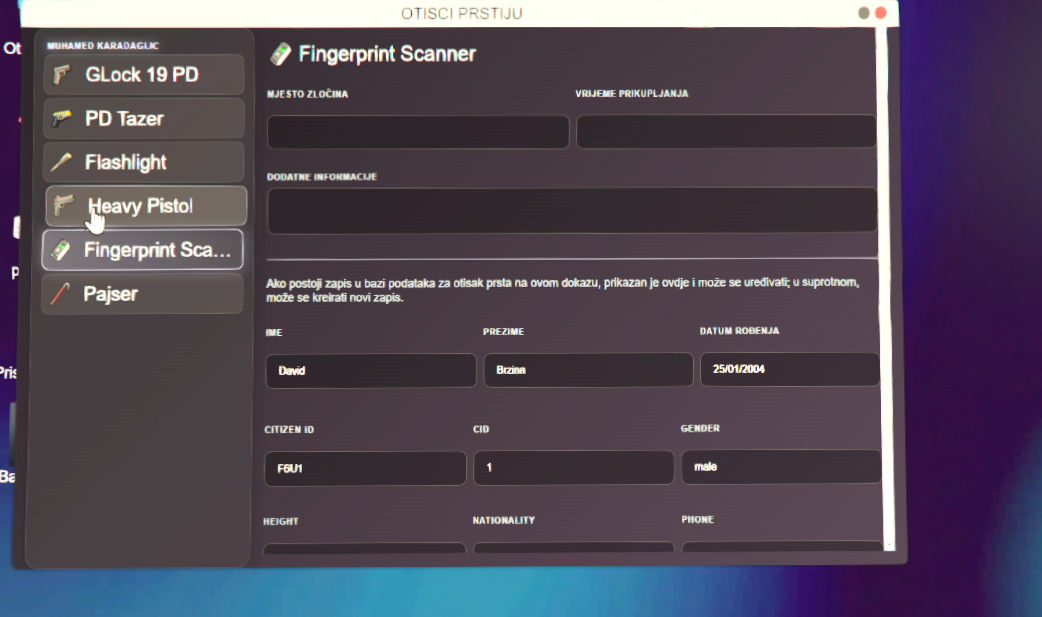Image resolution: width=1042 pixels, height=617 pixels.
Task: Click the Fingerprint Scanner sidebar icon
Action: [61, 250]
